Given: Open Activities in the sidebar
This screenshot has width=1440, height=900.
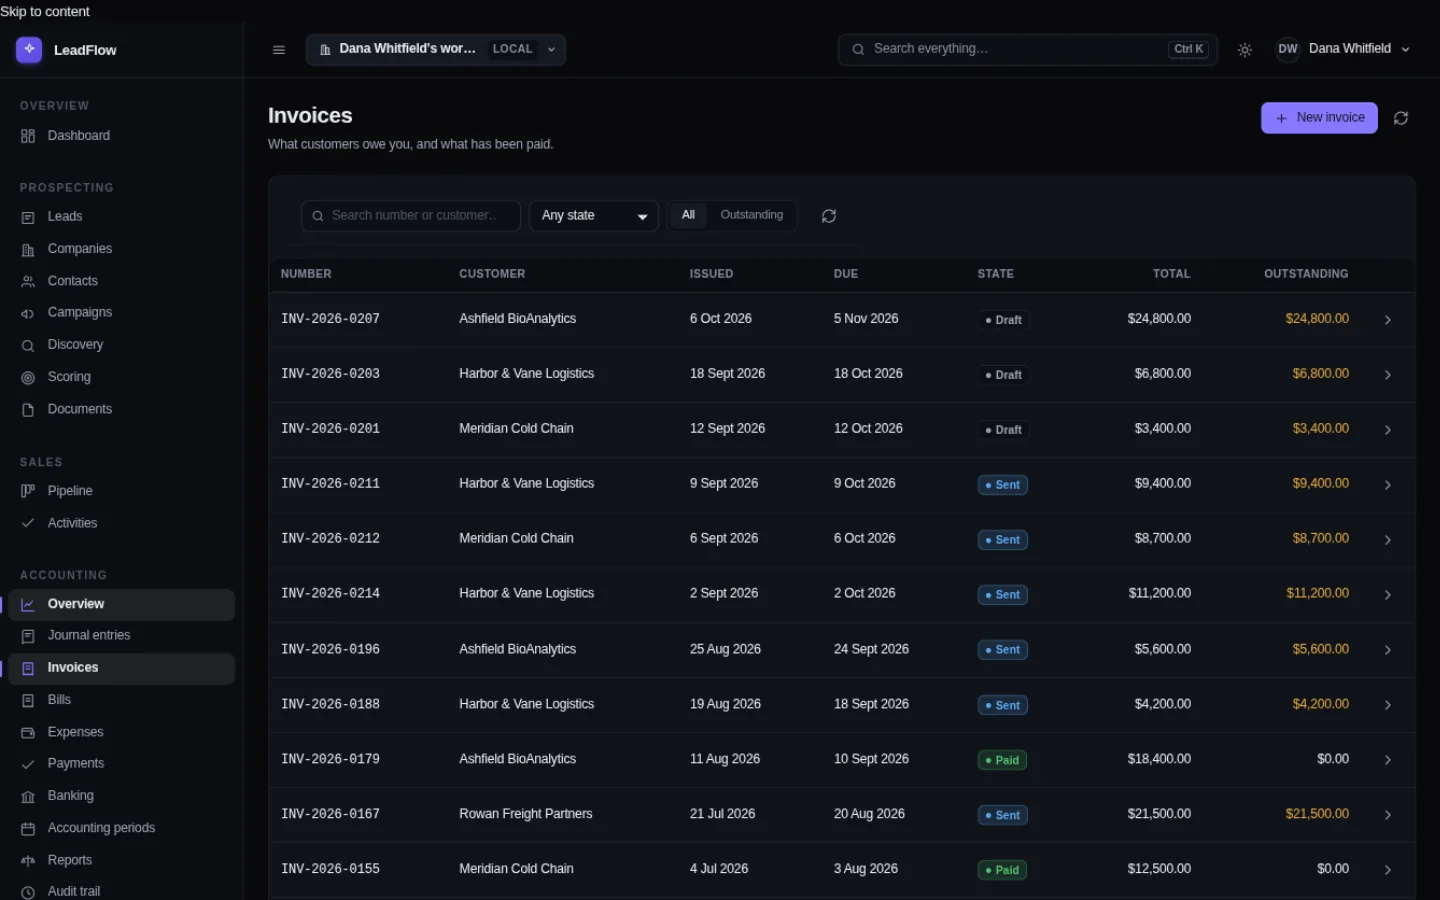Looking at the screenshot, I should point(122,523).
